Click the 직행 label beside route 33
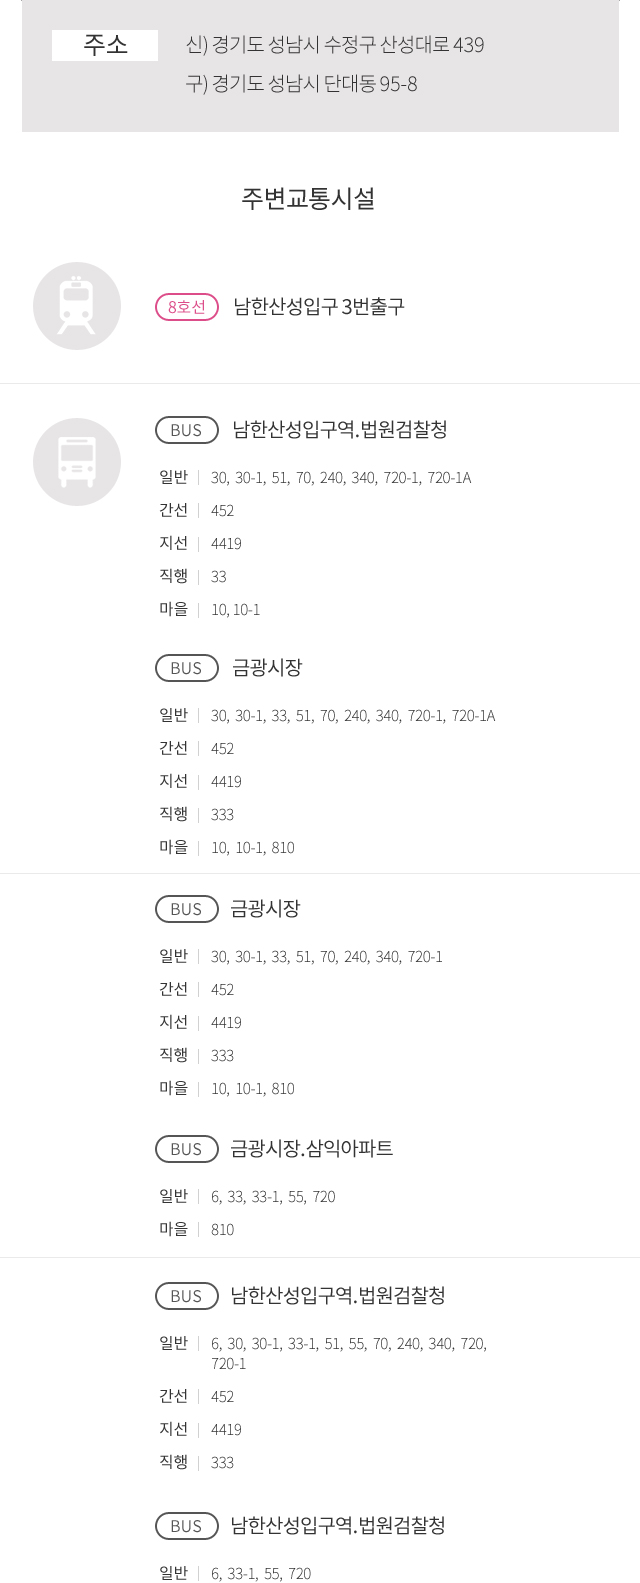 click(x=173, y=577)
